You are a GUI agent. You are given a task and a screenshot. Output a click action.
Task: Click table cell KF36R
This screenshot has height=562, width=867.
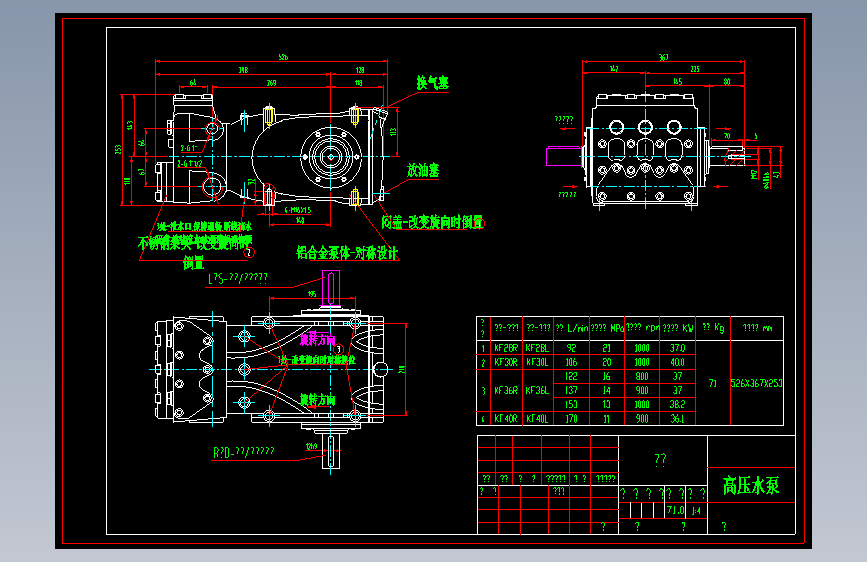(506, 391)
